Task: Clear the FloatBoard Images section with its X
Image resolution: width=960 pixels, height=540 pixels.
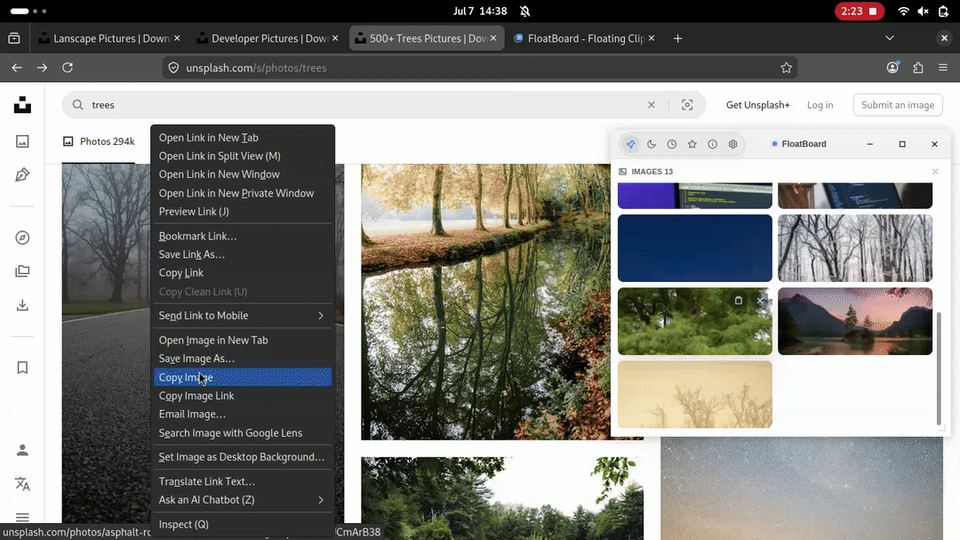Action: coord(935,171)
